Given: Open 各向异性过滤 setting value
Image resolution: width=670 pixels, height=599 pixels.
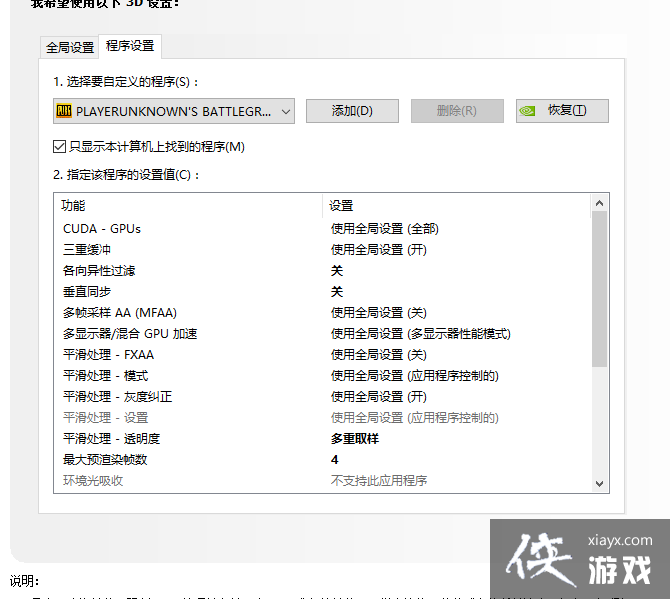Looking at the screenshot, I should (337, 271).
